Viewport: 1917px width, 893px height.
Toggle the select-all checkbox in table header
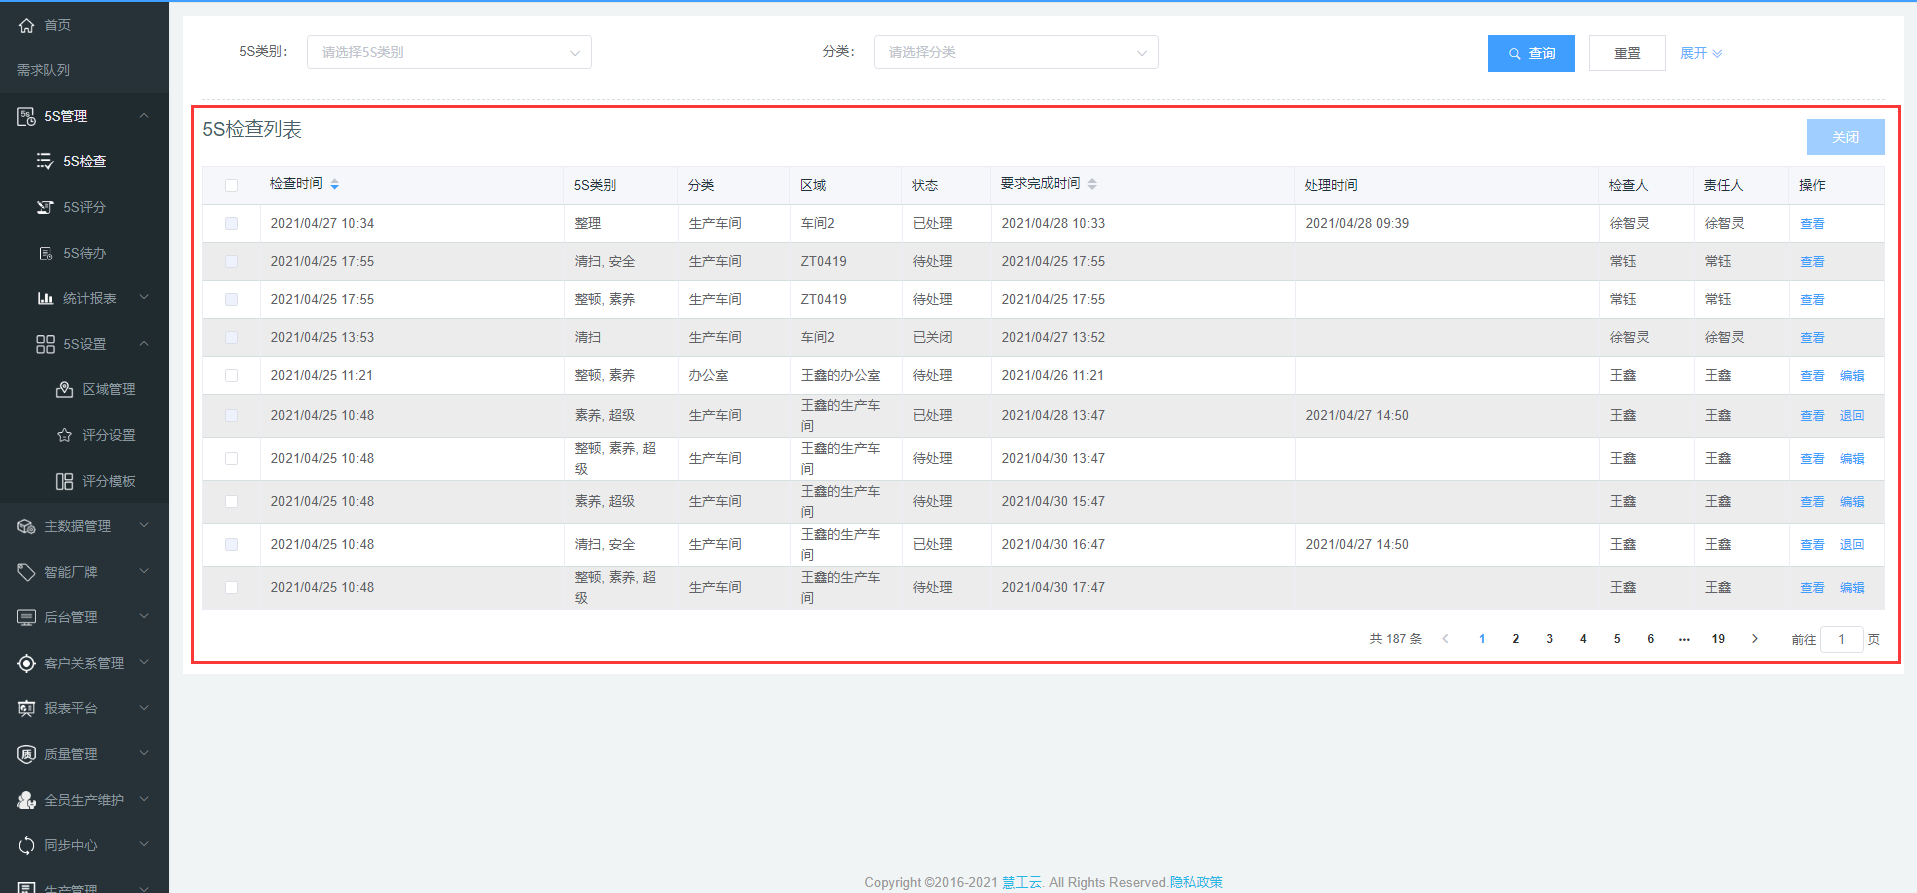(x=231, y=185)
